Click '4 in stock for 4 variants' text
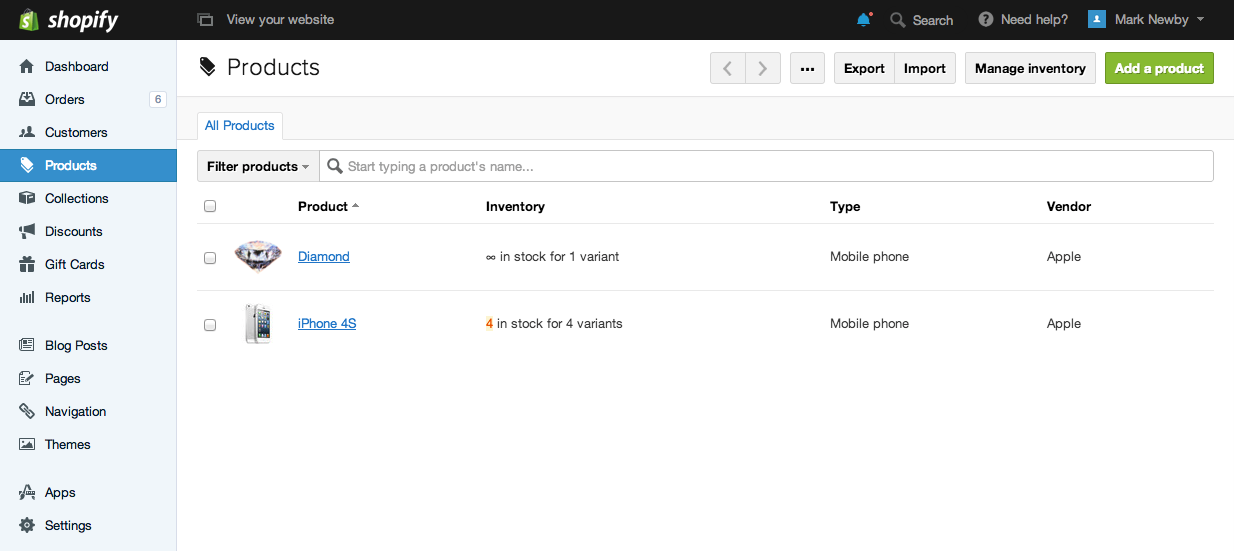The width and height of the screenshot is (1234, 551). click(554, 323)
